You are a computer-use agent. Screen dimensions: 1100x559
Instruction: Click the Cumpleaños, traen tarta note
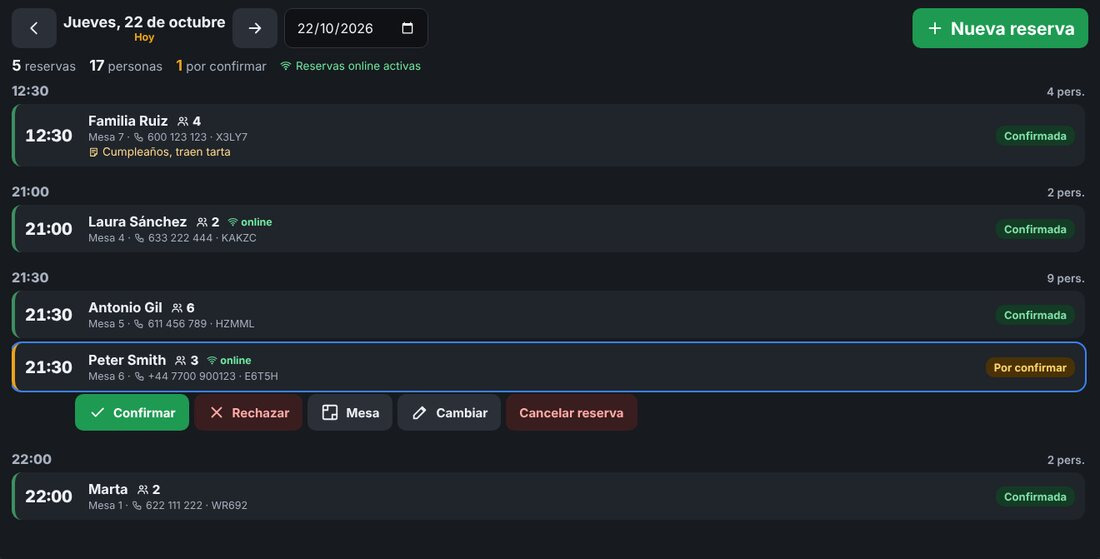point(166,151)
